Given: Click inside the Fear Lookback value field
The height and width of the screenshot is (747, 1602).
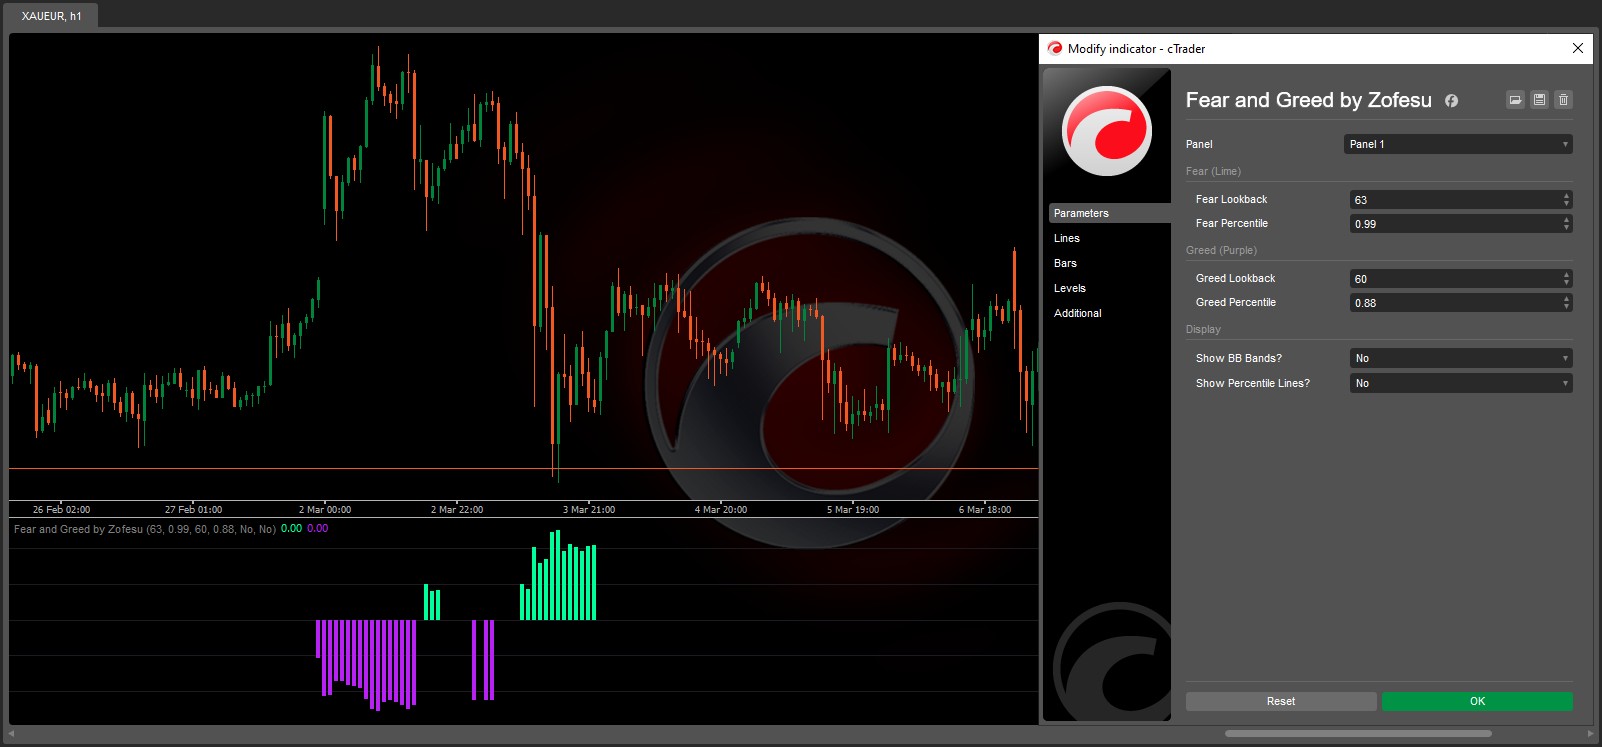Looking at the screenshot, I should pos(1453,200).
